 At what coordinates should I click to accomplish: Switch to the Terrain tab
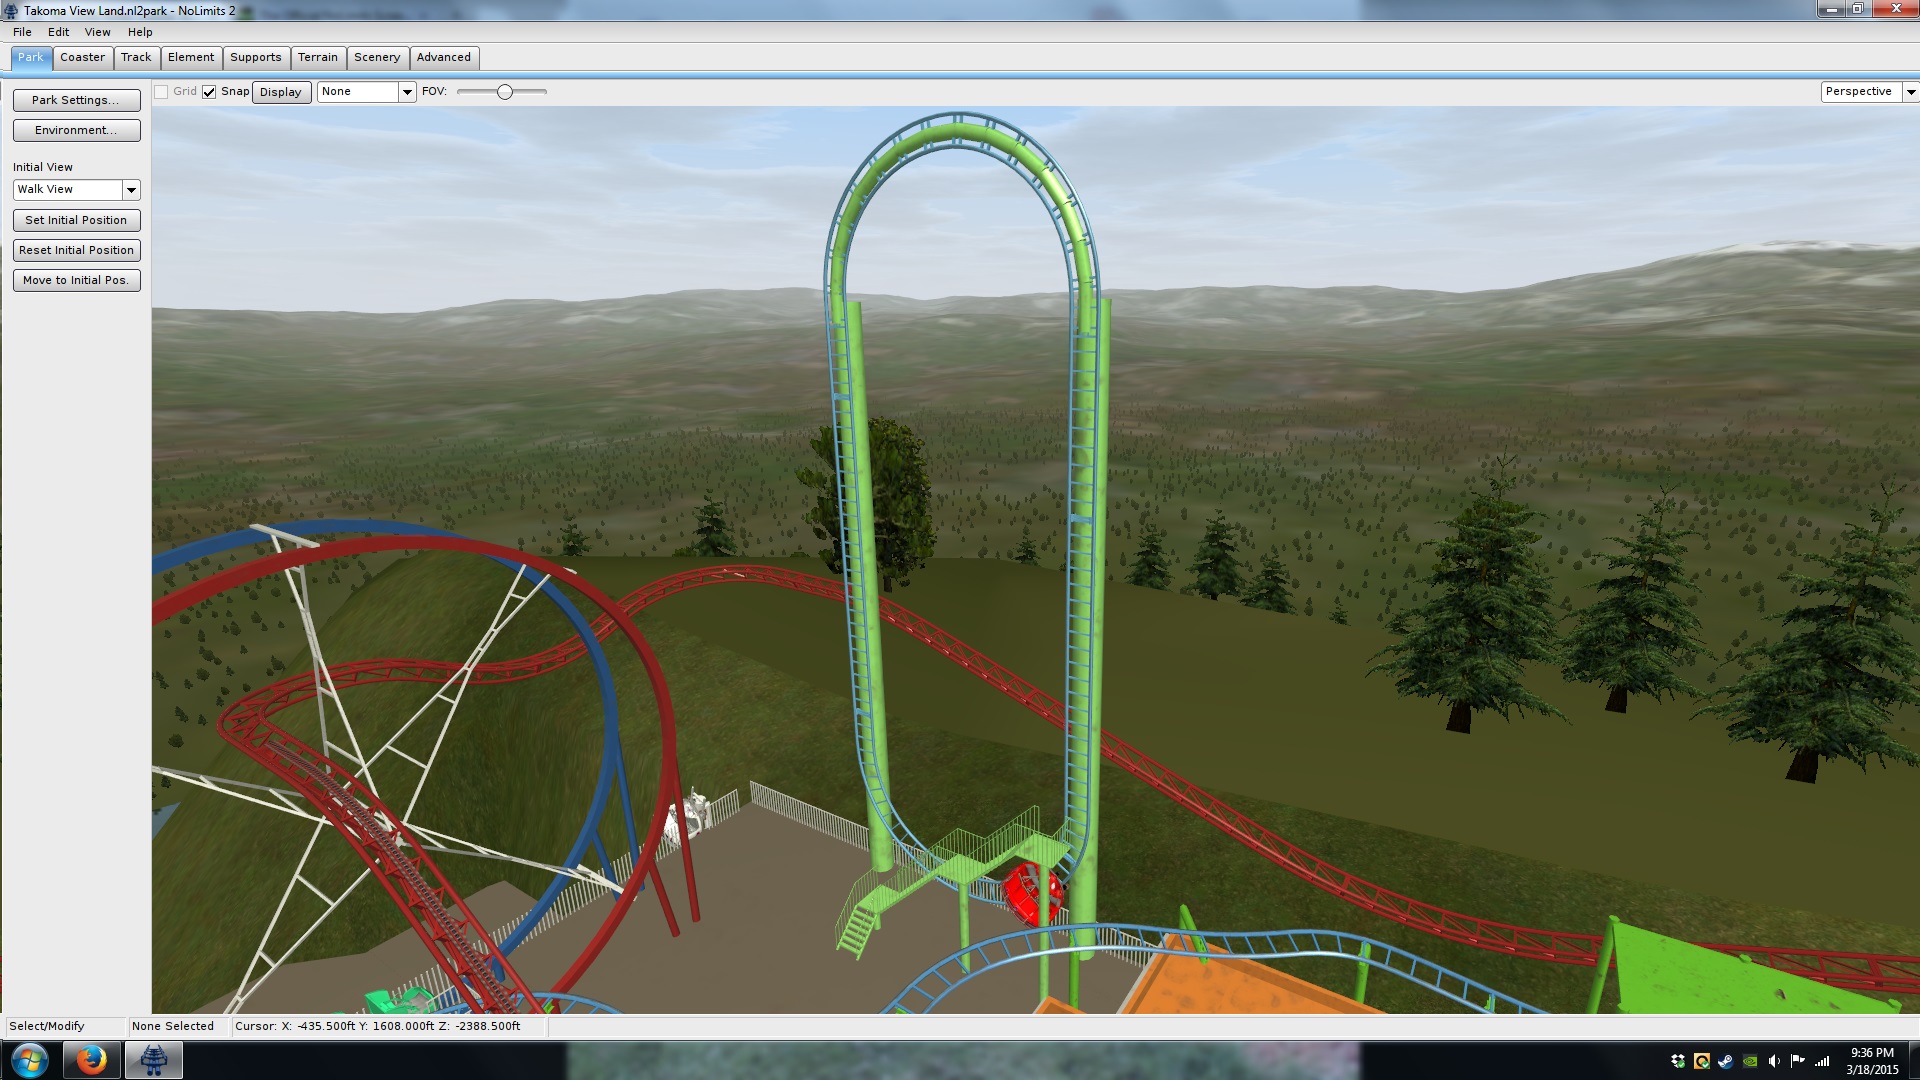point(317,57)
